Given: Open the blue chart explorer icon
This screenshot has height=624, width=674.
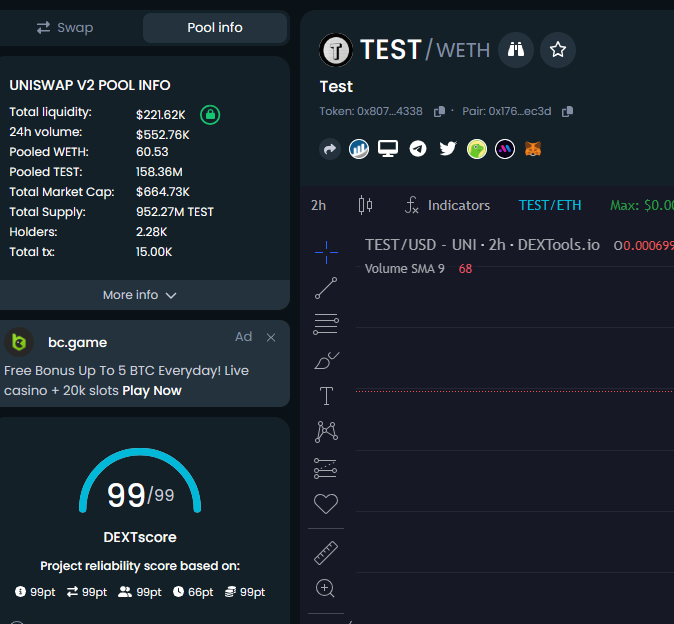Looking at the screenshot, I should pos(359,149).
